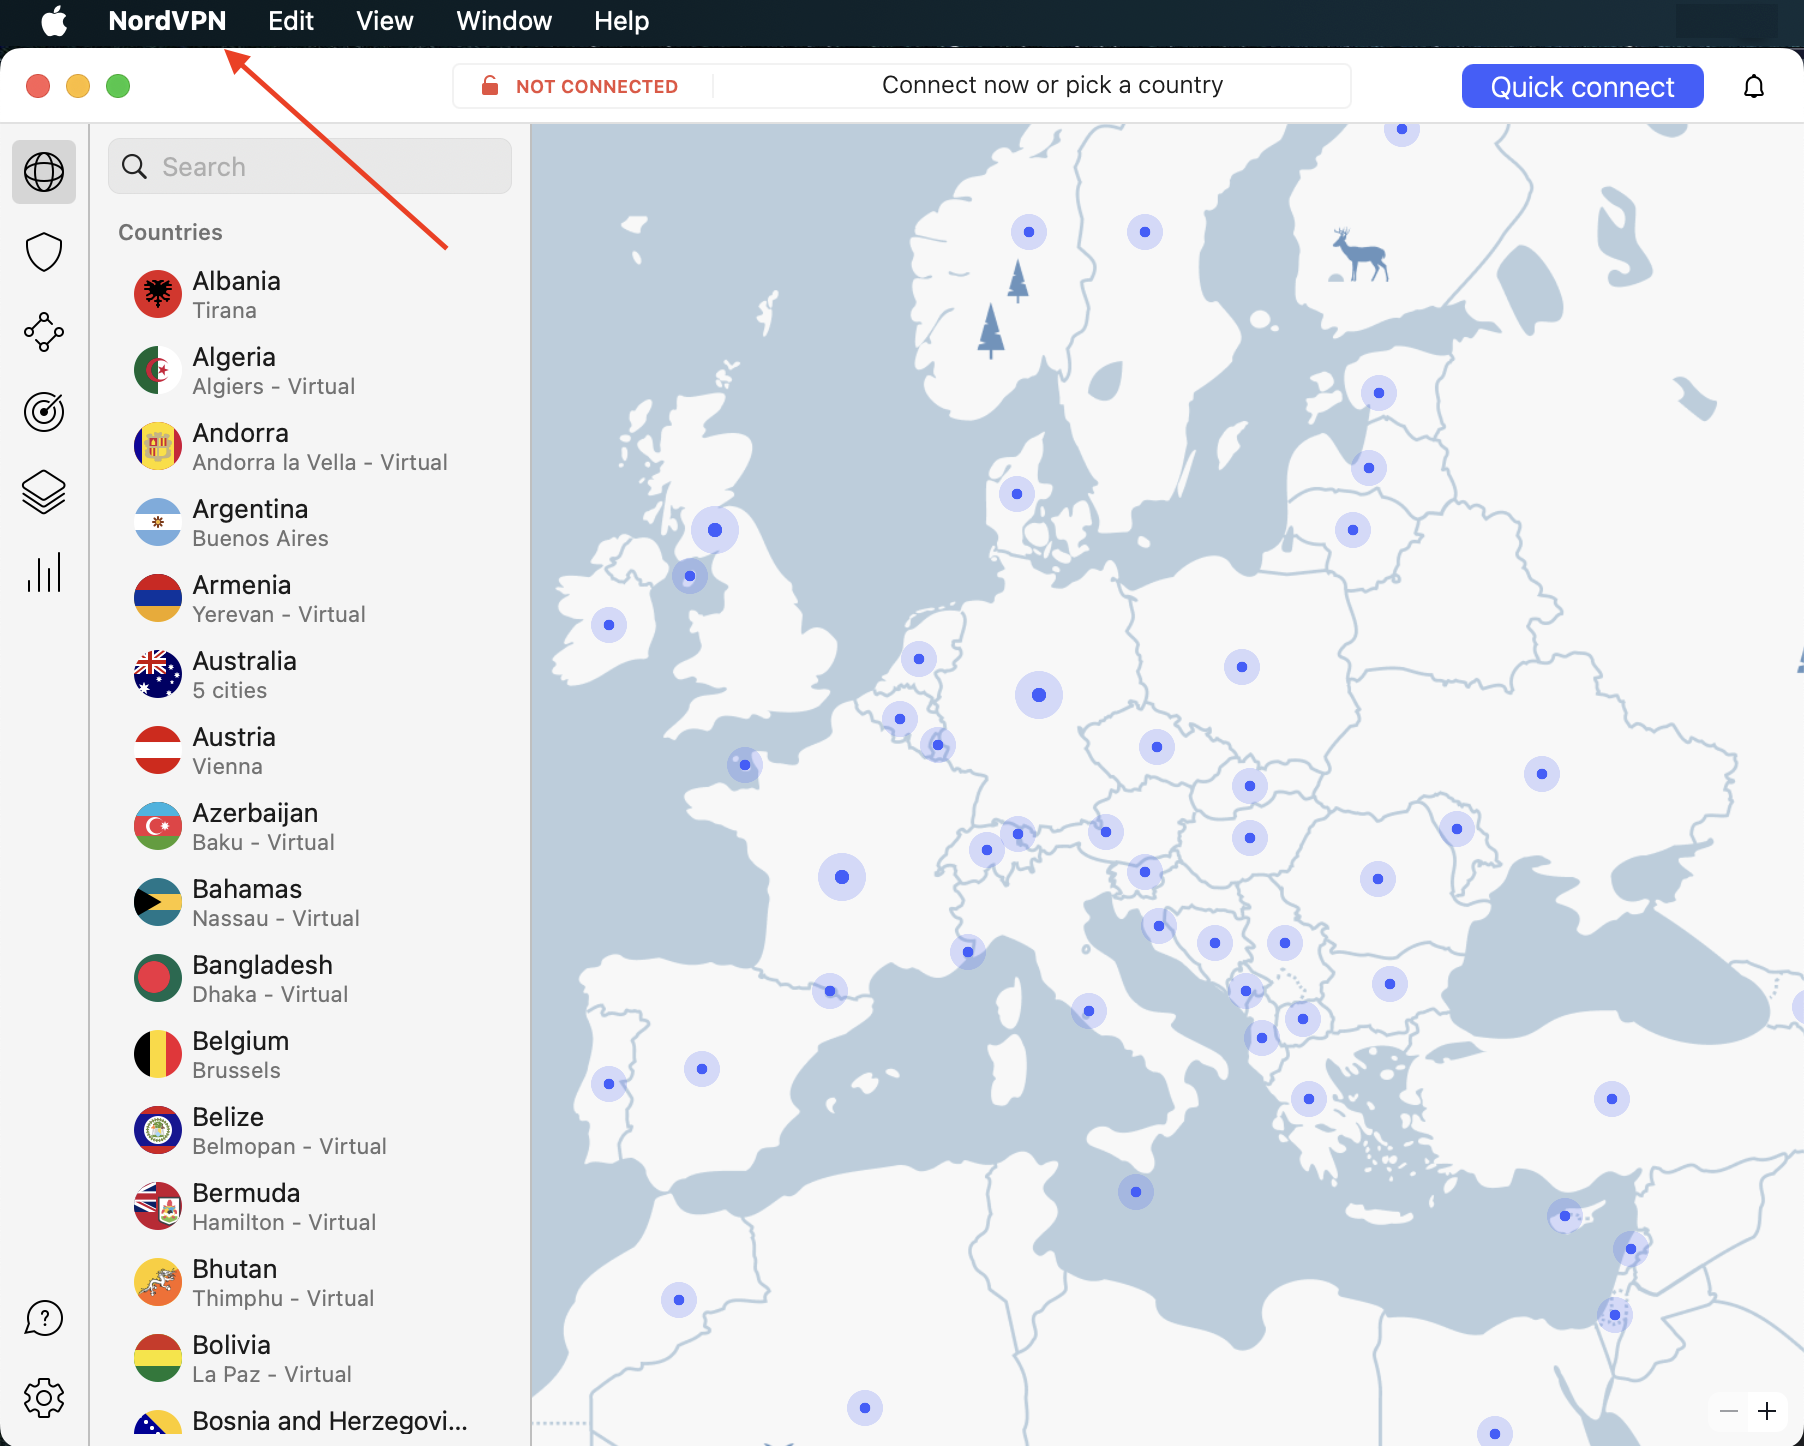Zoom in the map using the plus button
Image resolution: width=1804 pixels, height=1446 pixels.
pos(1768,1411)
